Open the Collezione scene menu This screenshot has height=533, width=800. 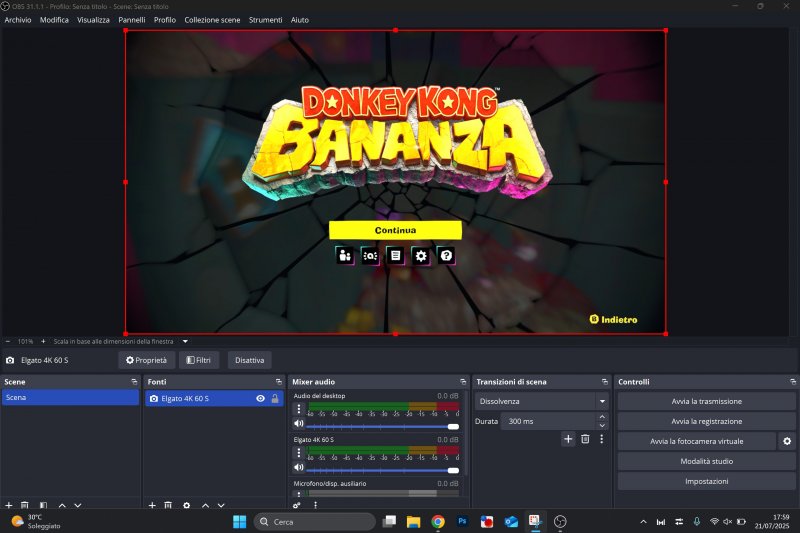(212, 20)
